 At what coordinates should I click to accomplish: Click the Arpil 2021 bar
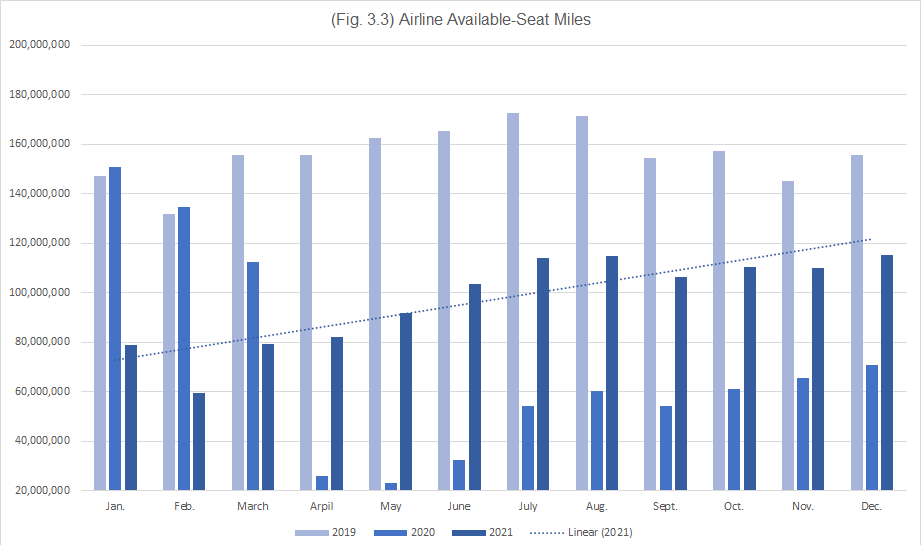point(337,414)
